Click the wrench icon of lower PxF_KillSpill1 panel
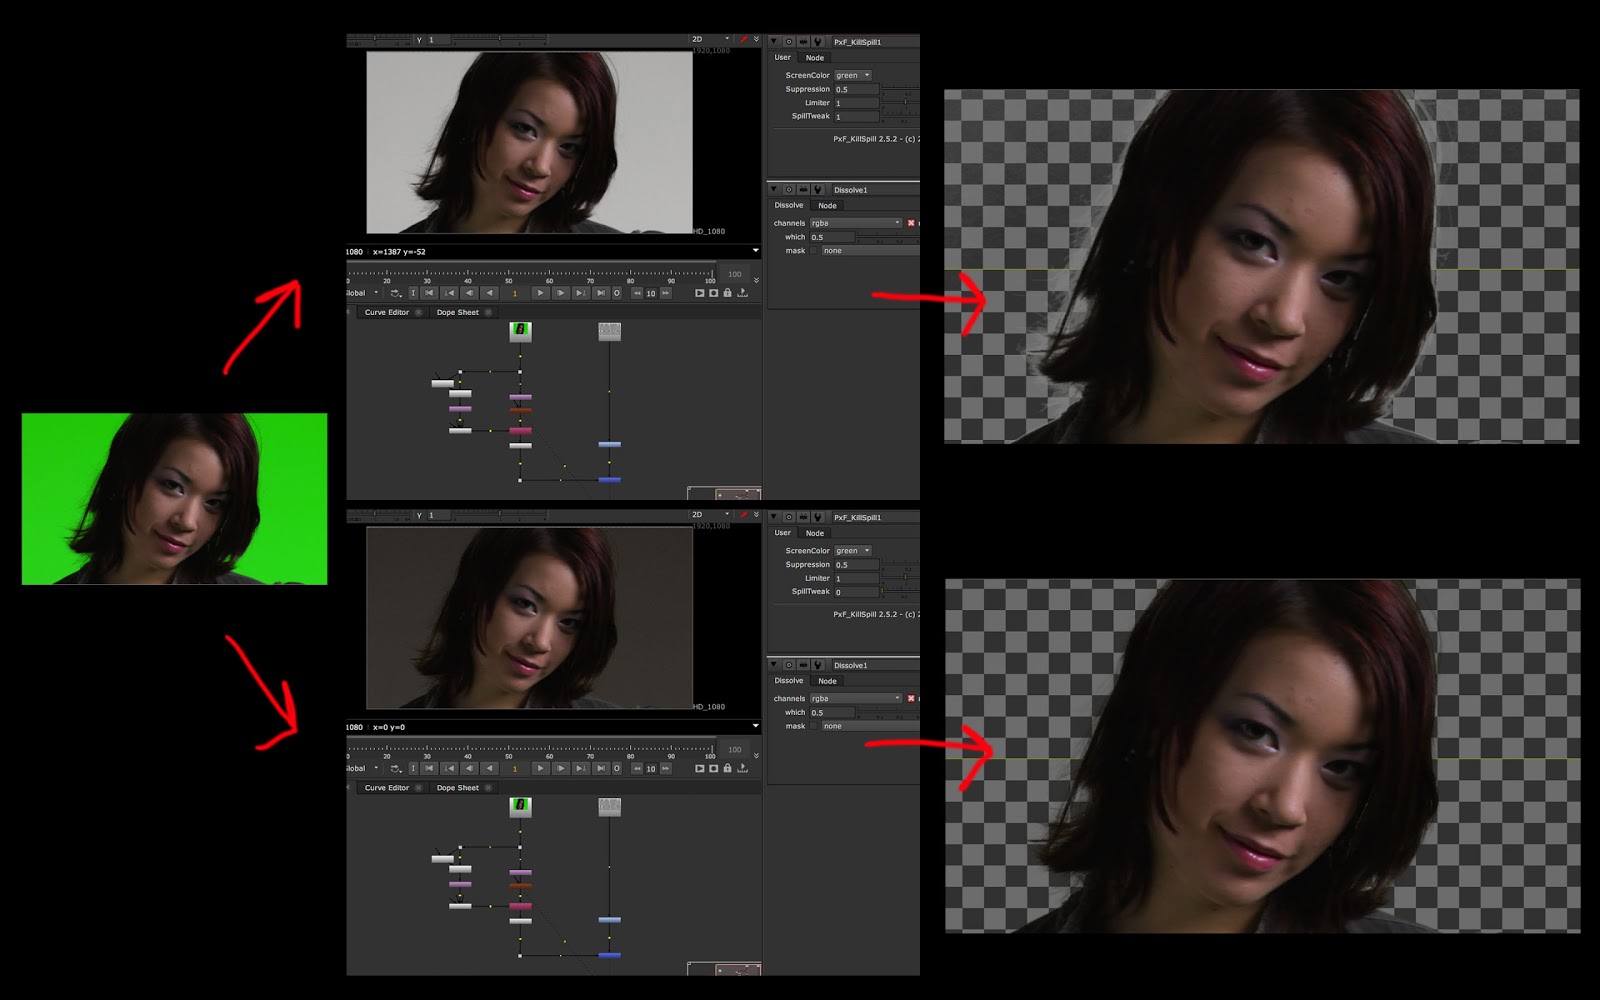 [x=818, y=517]
